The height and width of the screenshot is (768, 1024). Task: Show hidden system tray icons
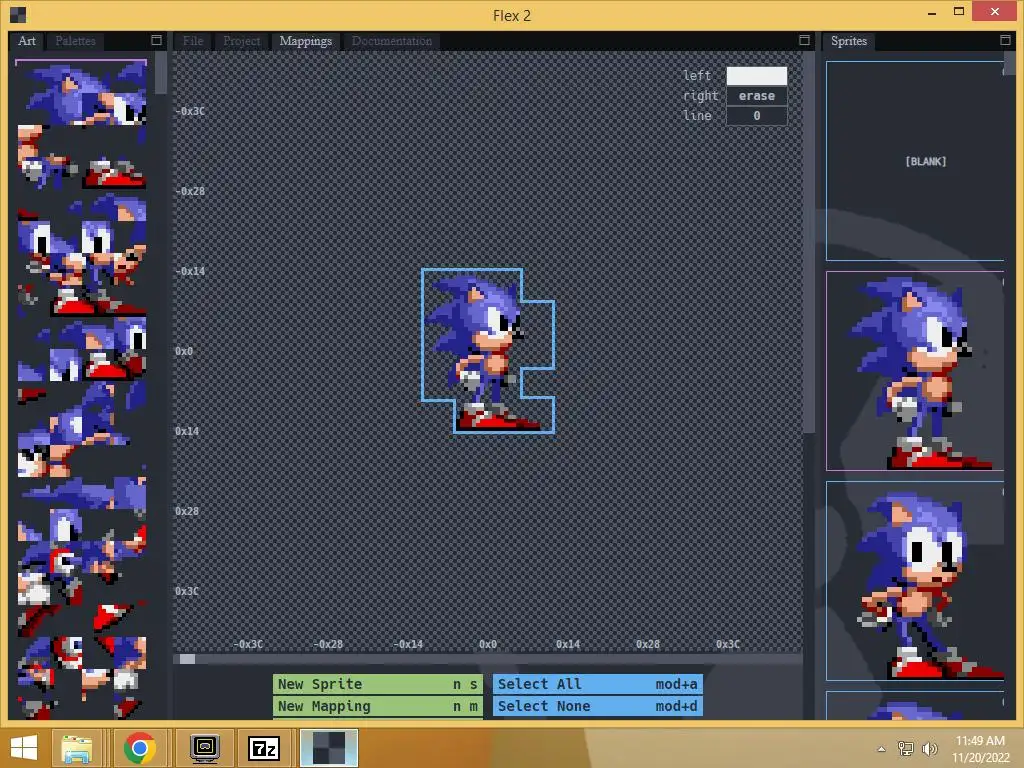point(882,749)
